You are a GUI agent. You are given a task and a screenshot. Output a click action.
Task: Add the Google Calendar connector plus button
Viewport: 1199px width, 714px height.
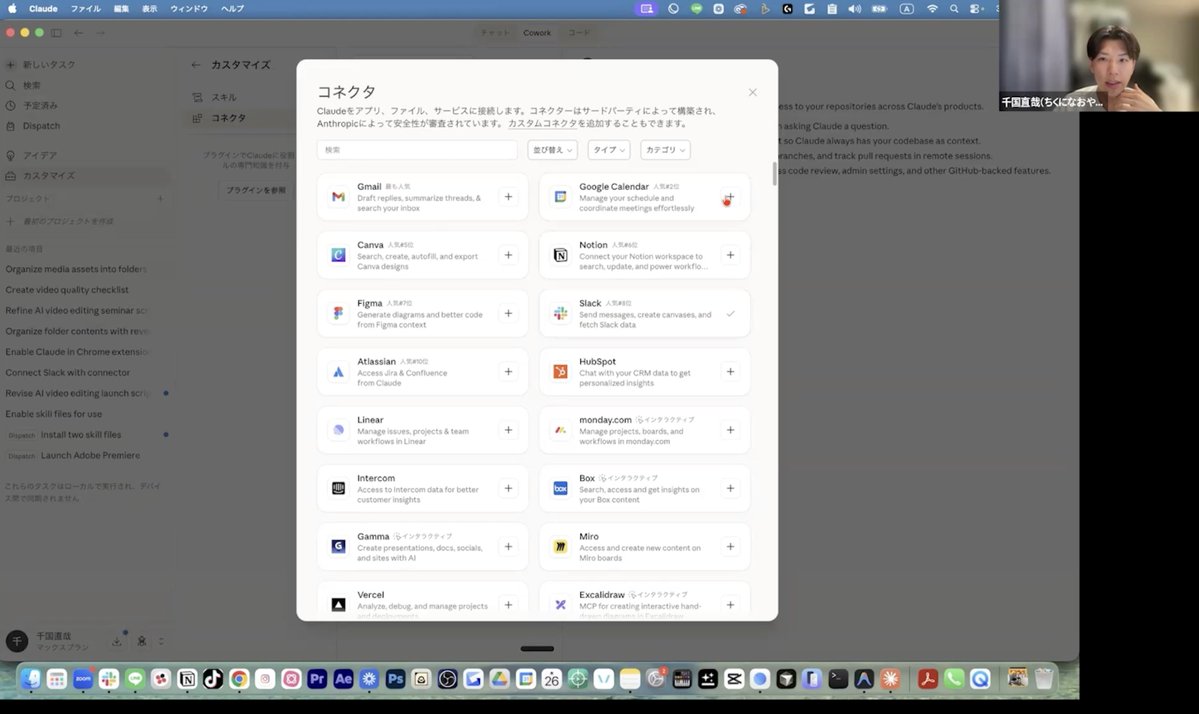pos(730,196)
